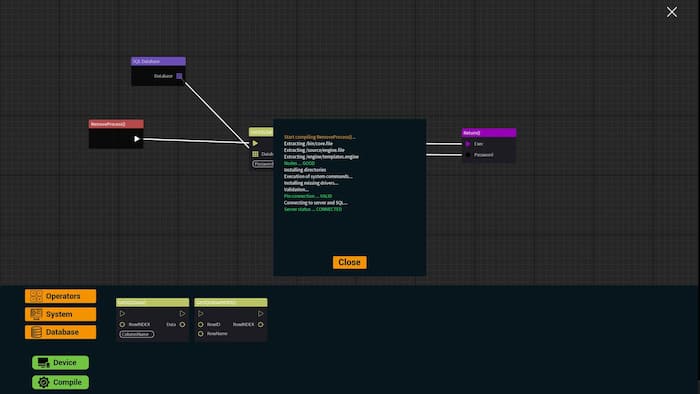Screen dimensions: 700x394
Task: Select the RemoveProcess() red node header
Action: 116,124
